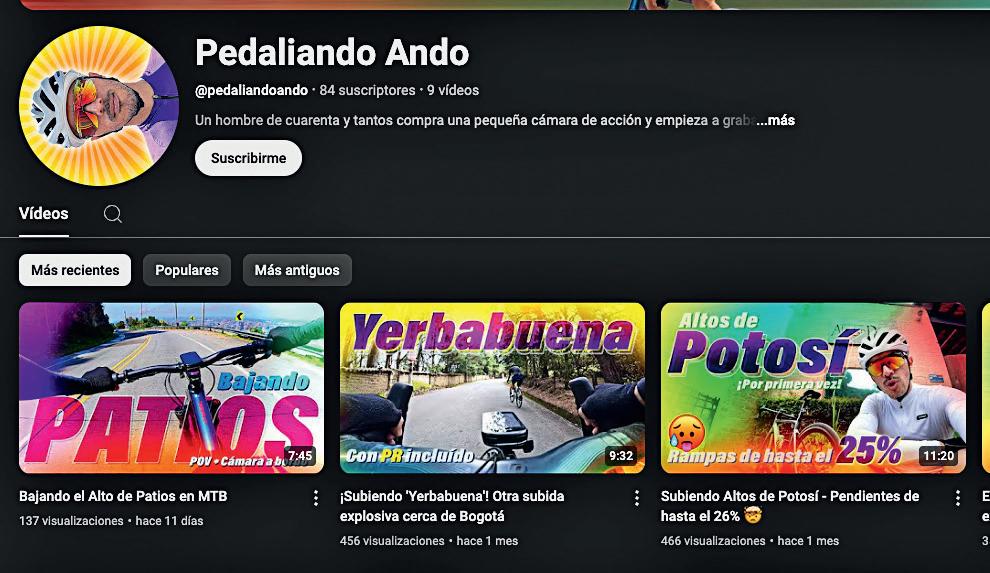Open options menu for Bajando Patios video
The image size is (990, 573).
[x=316, y=498]
